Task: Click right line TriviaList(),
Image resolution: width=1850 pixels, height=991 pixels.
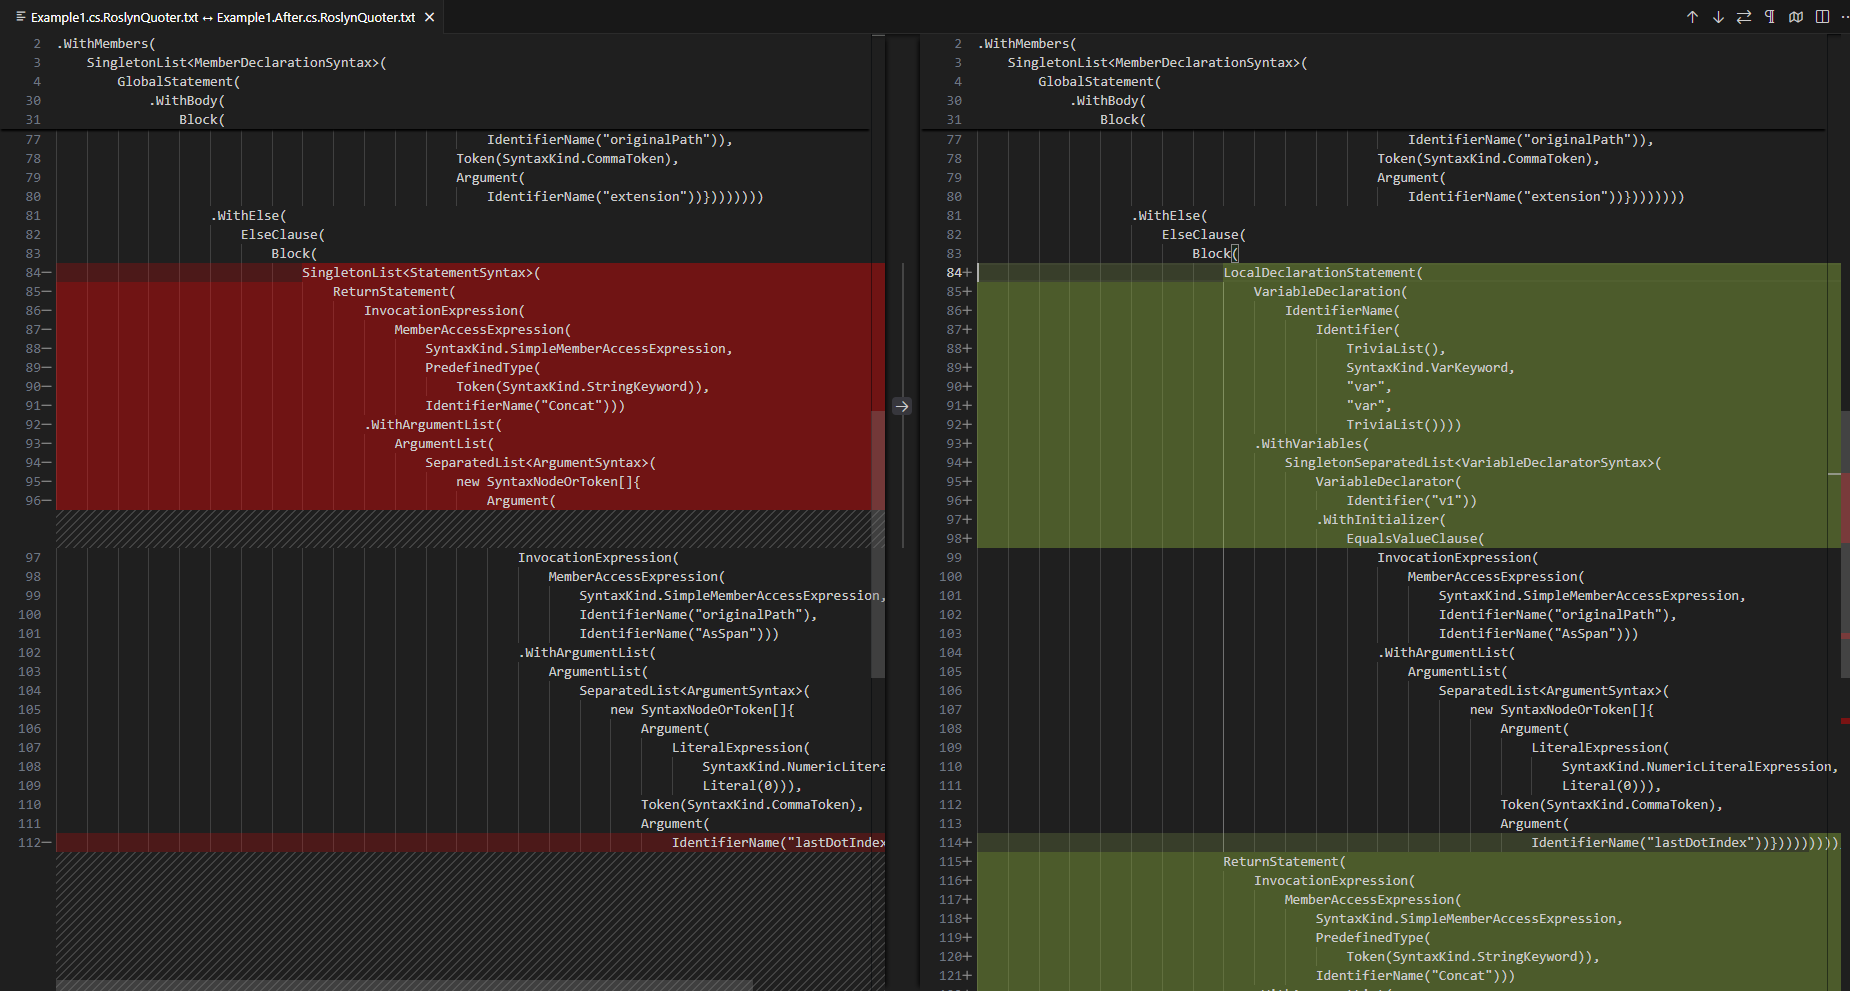Action: click(x=1396, y=348)
